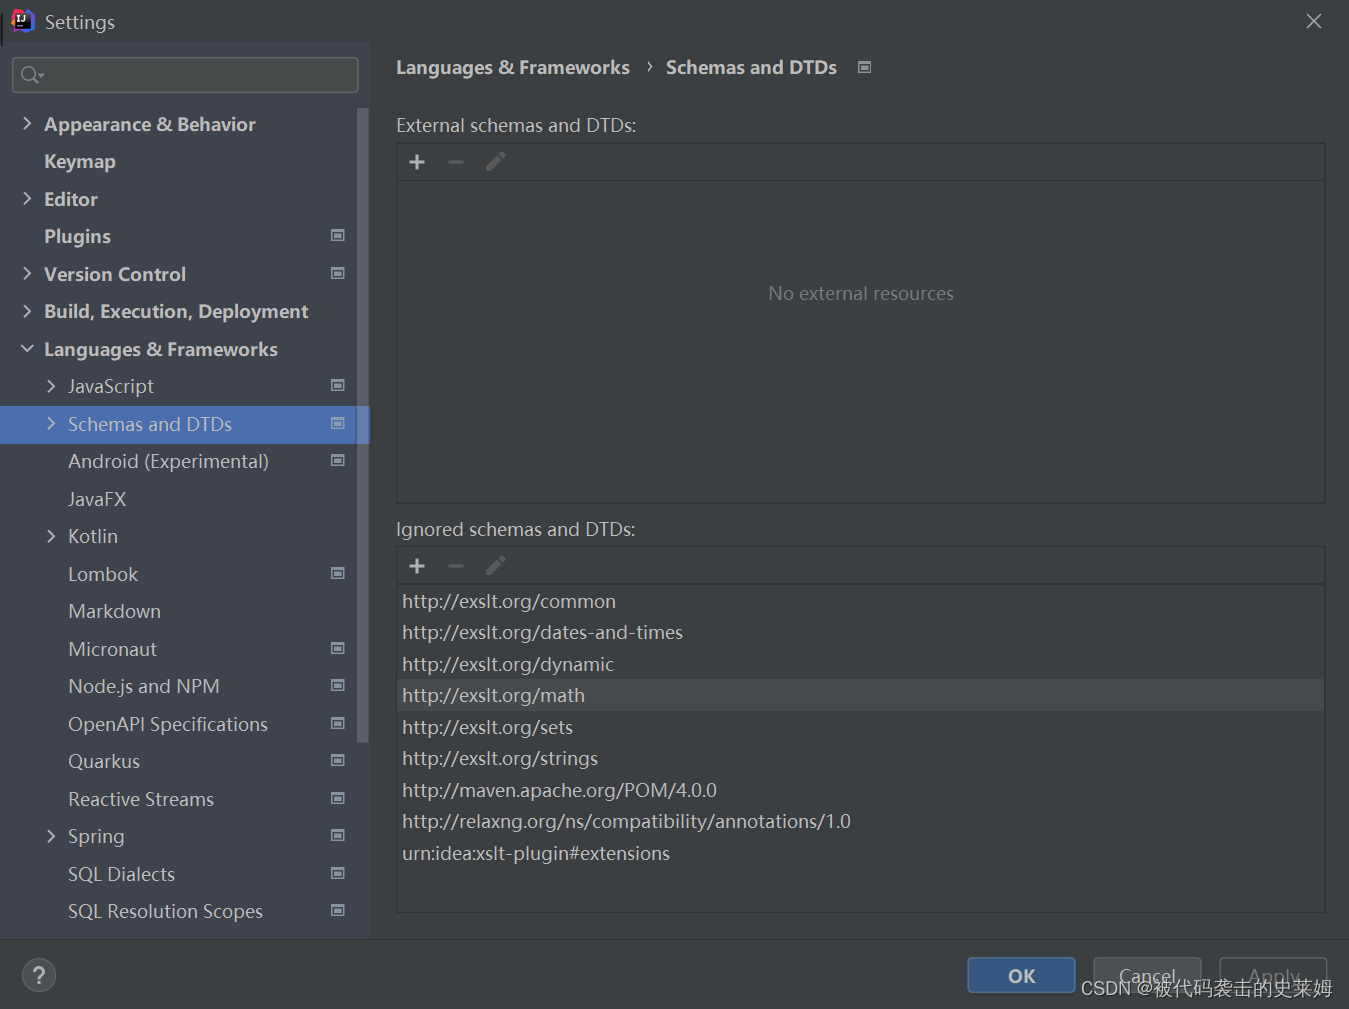Select http://exslt.org/common in ignored list
1349x1009 pixels.
tap(860, 601)
